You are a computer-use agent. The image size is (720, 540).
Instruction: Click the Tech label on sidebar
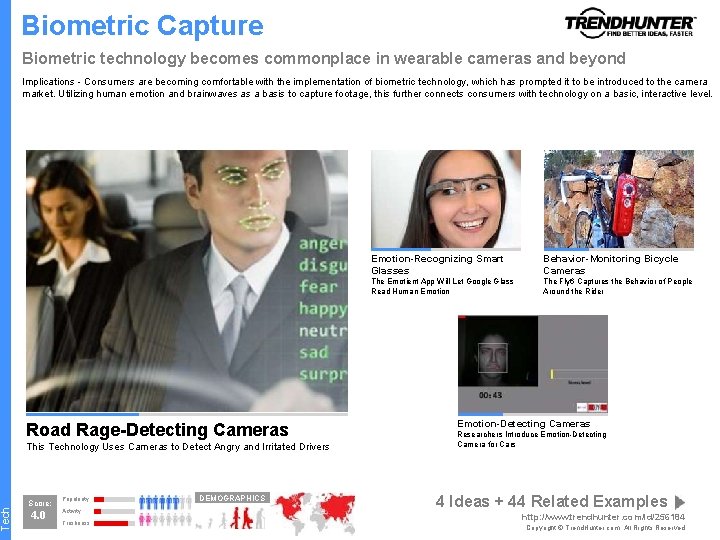(x=6, y=517)
